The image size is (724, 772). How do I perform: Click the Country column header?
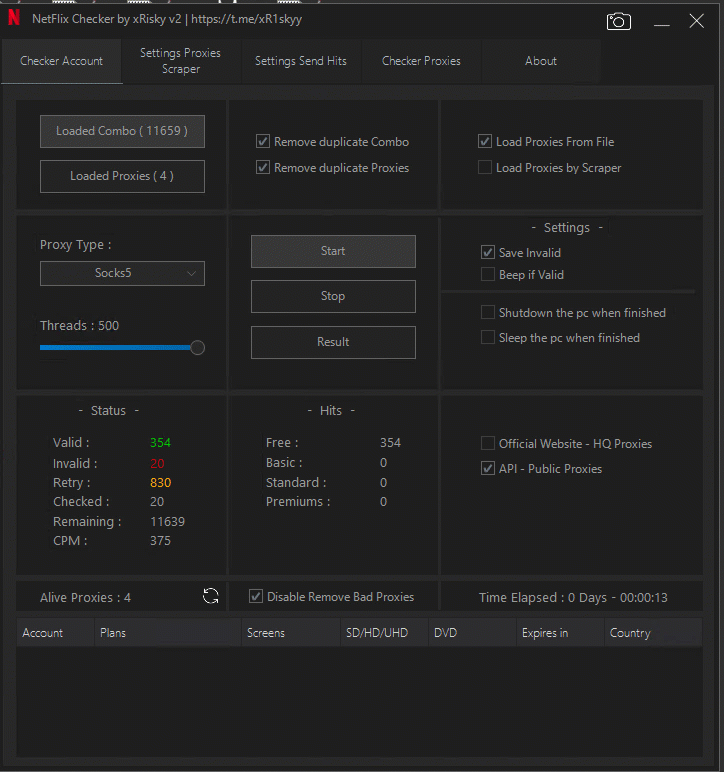pos(654,633)
